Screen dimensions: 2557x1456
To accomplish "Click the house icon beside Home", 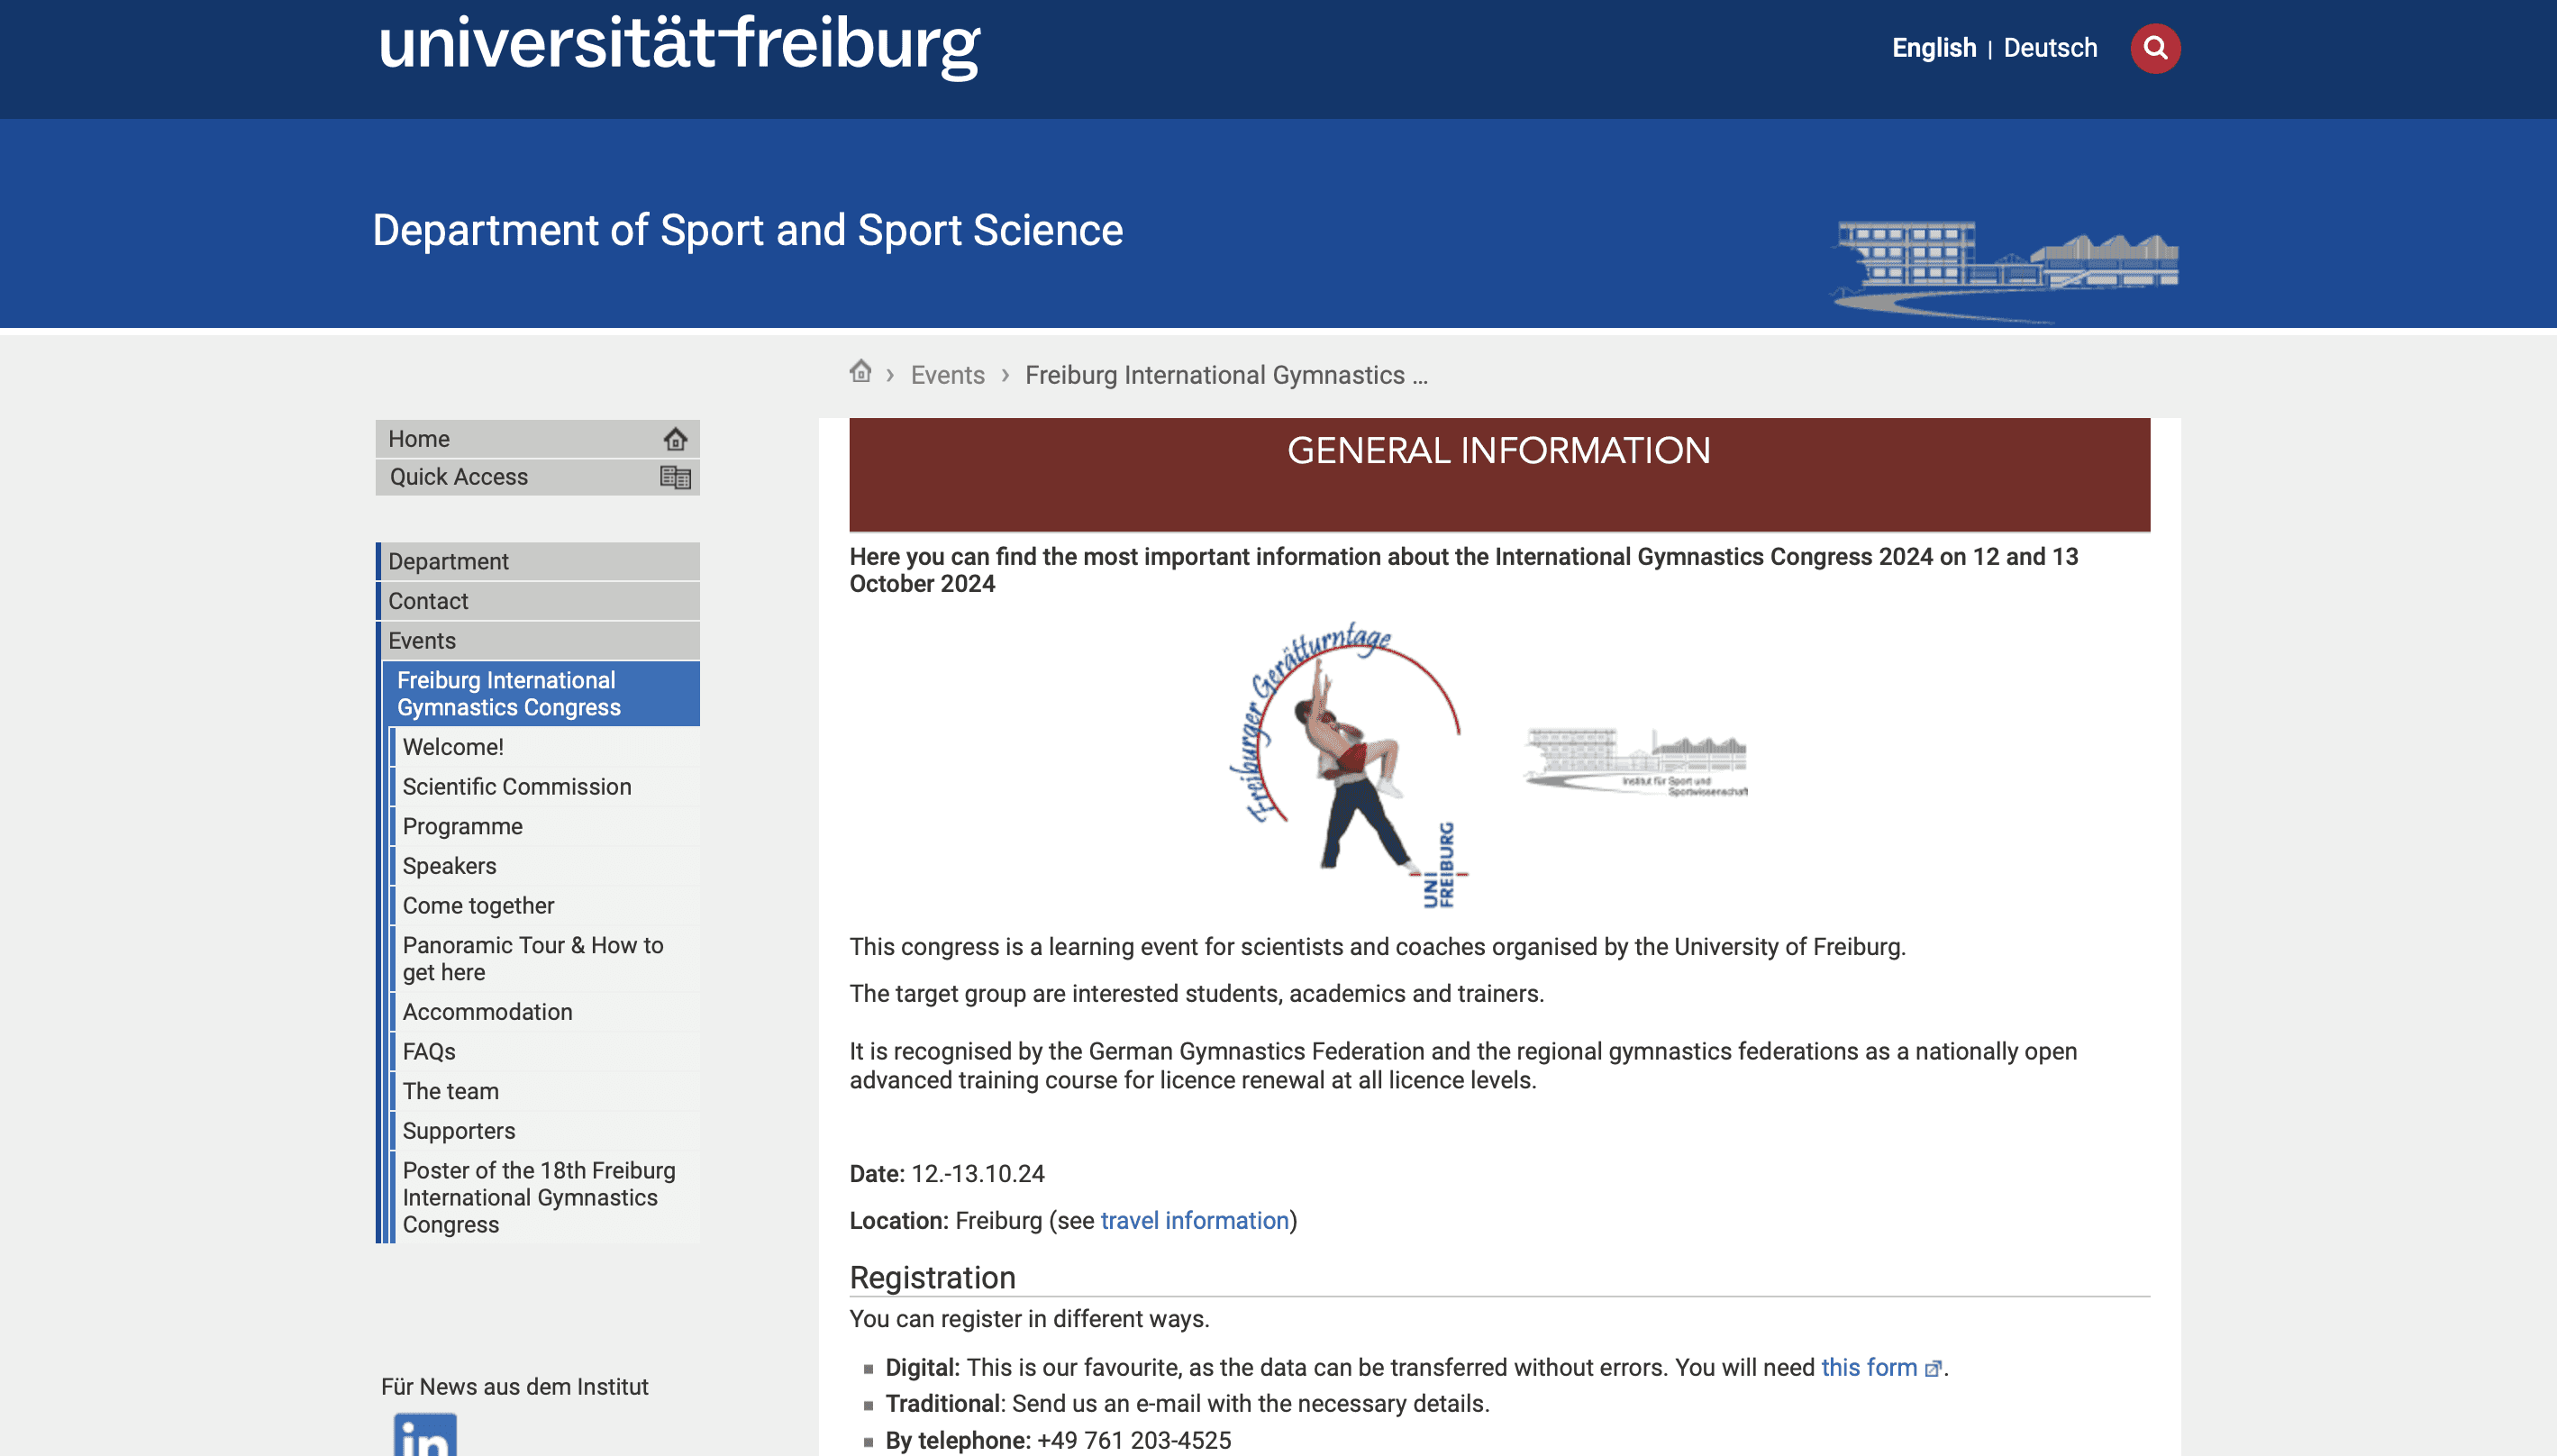I will tap(675, 439).
